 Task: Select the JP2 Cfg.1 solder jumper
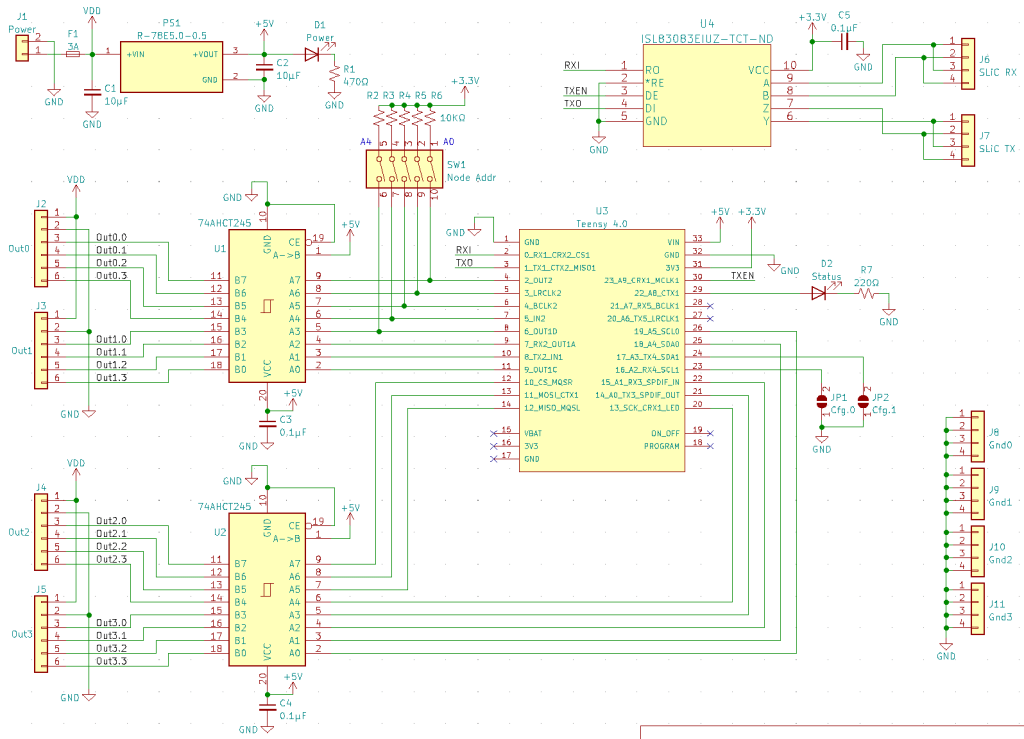[864, 402]
